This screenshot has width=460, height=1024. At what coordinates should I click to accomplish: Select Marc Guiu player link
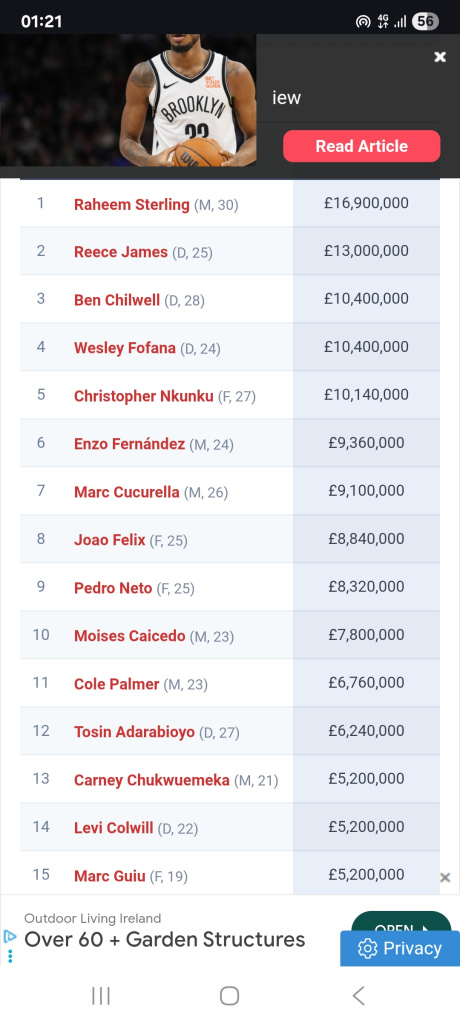coord(110,876)
